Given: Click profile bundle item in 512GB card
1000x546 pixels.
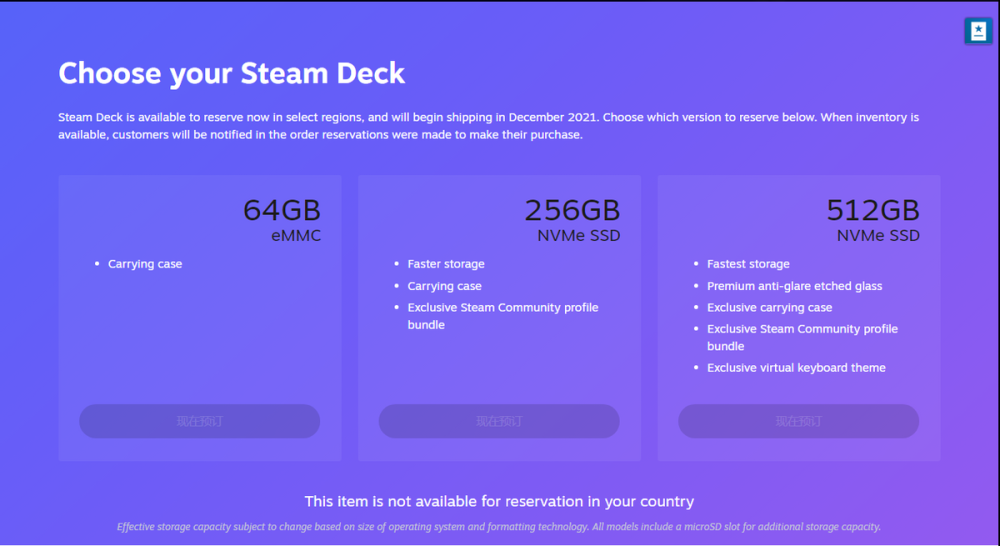Looking at the screenshot, I should pyautogui.click(x=802, y=337).
